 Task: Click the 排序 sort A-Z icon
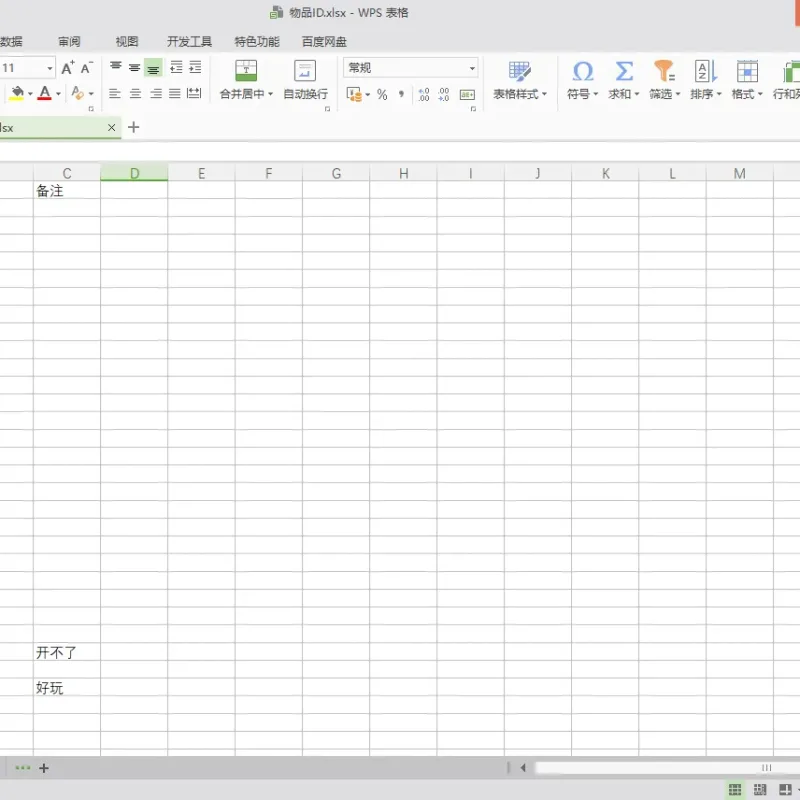(x=706, y=71)
